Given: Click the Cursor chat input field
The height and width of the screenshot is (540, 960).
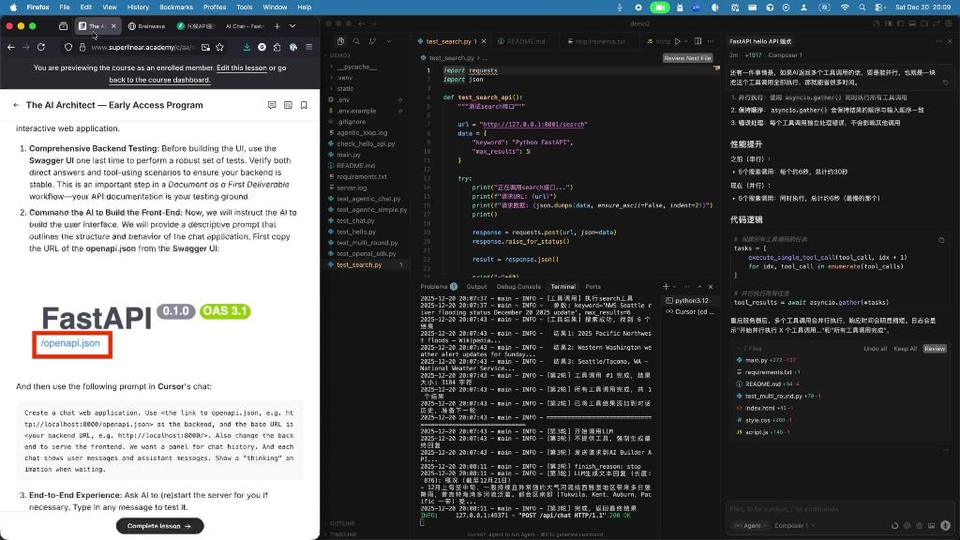Looking at the screenshot, I should click(839, 509).
